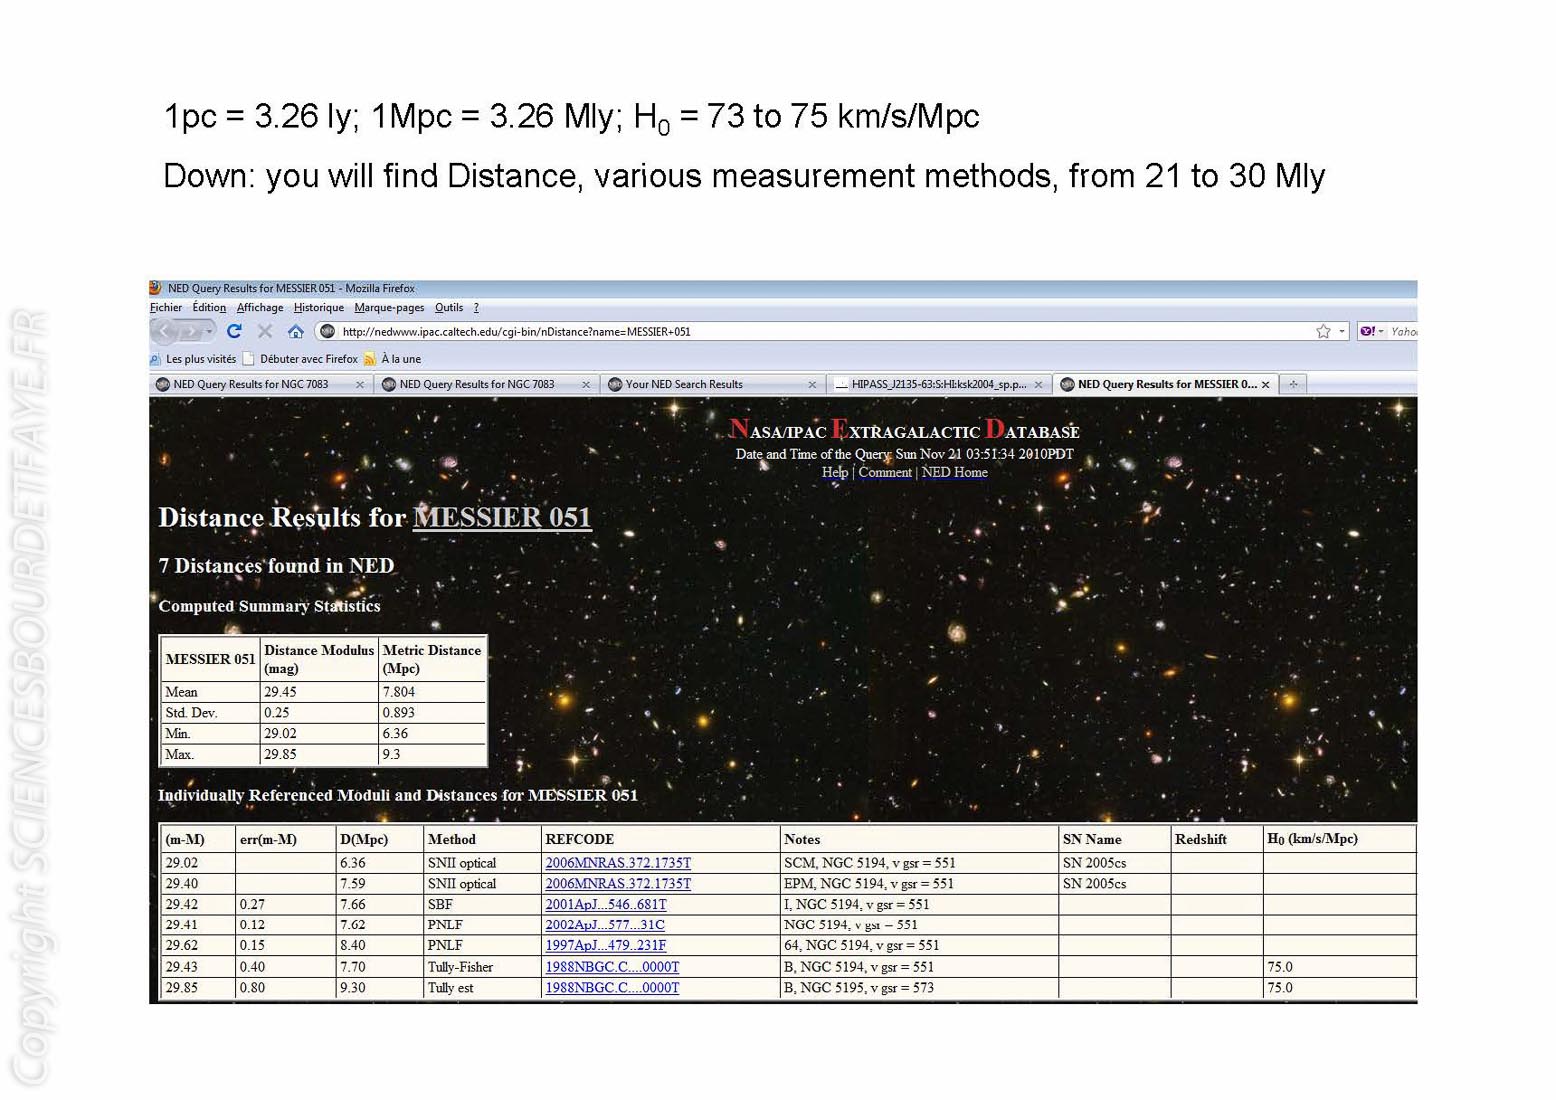Open the back/forward history dropdown arrow

pos(208,331)
